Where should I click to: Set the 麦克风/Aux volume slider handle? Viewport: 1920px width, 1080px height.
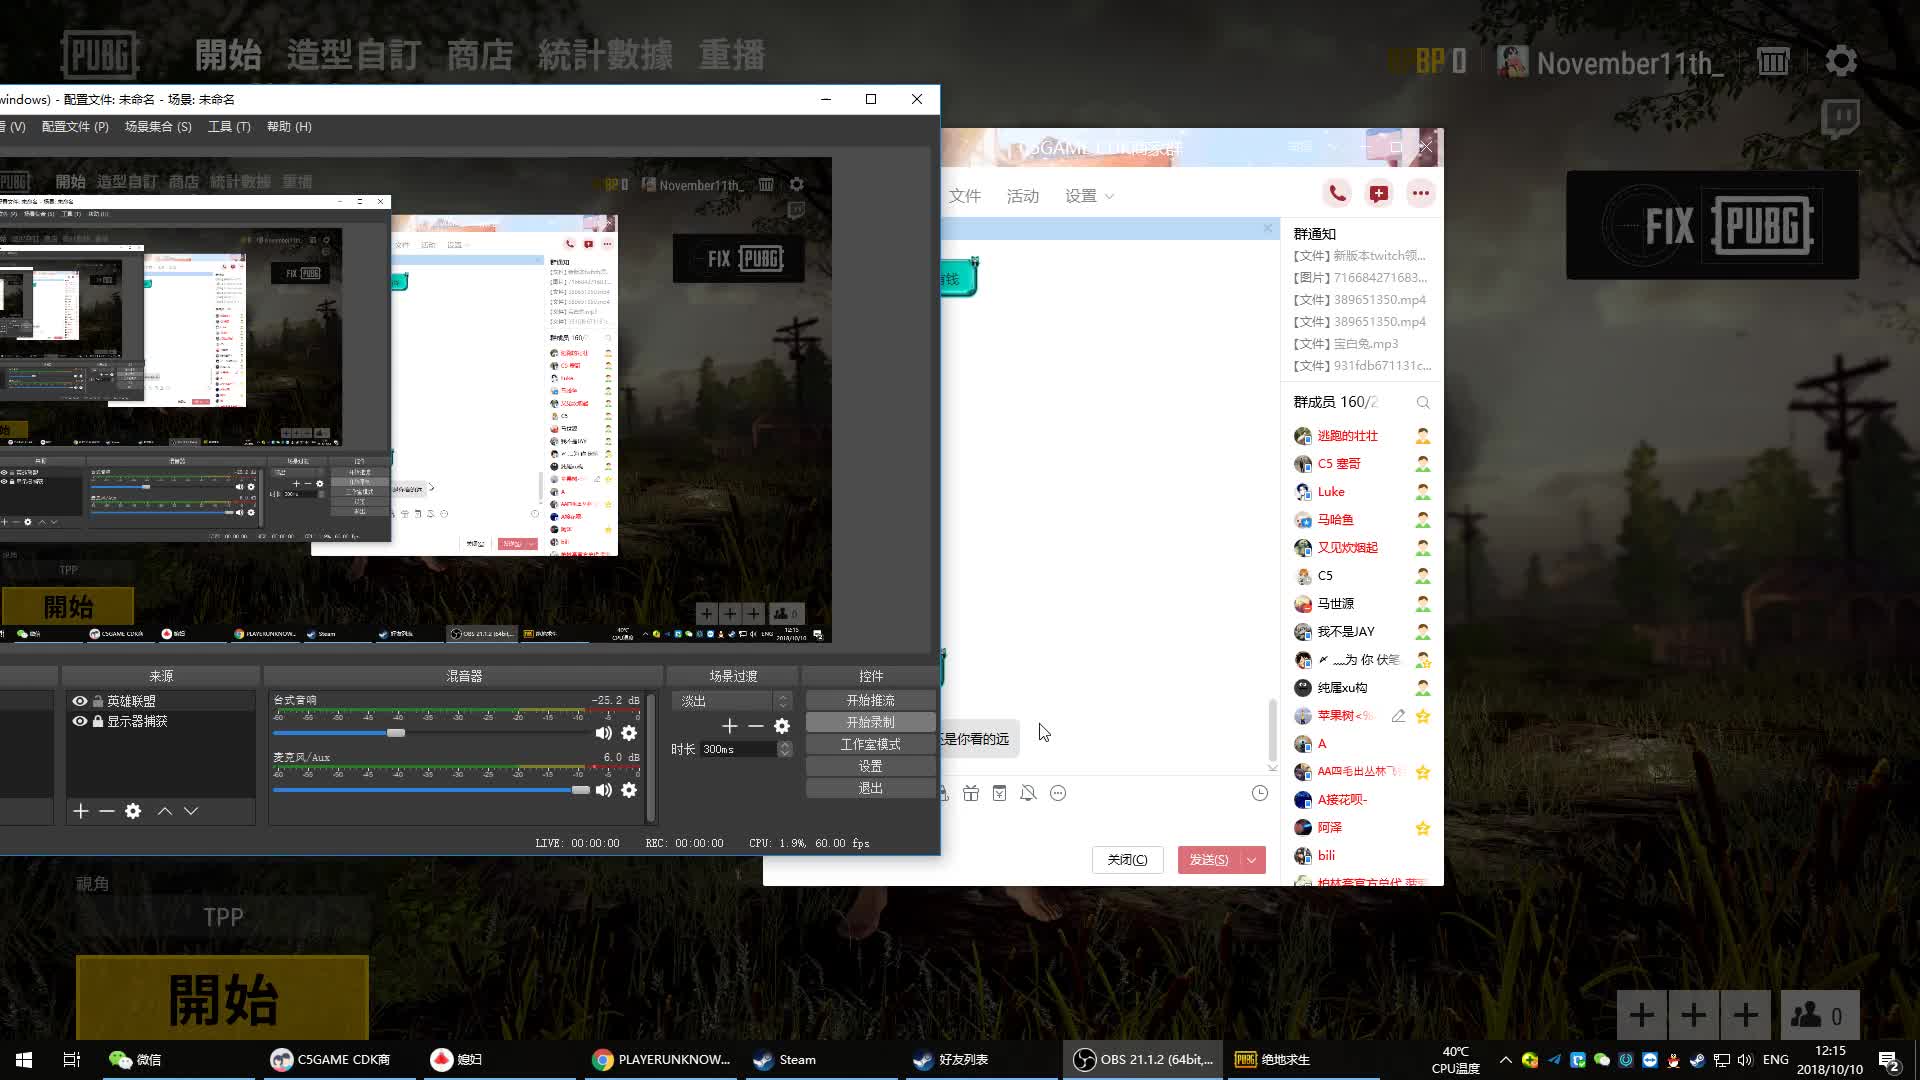click(x=581, y=790)
